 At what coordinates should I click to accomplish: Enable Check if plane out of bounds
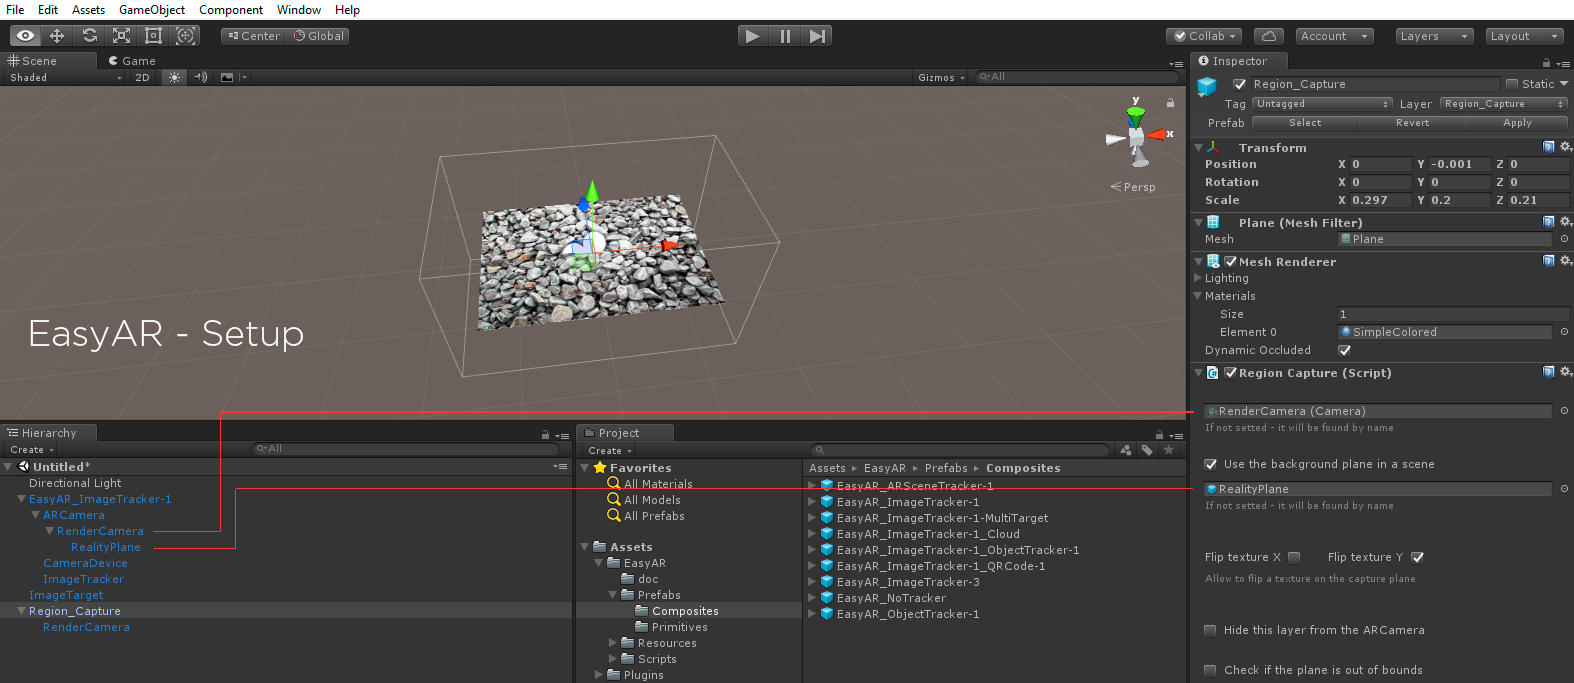[x=1211, y=670]
